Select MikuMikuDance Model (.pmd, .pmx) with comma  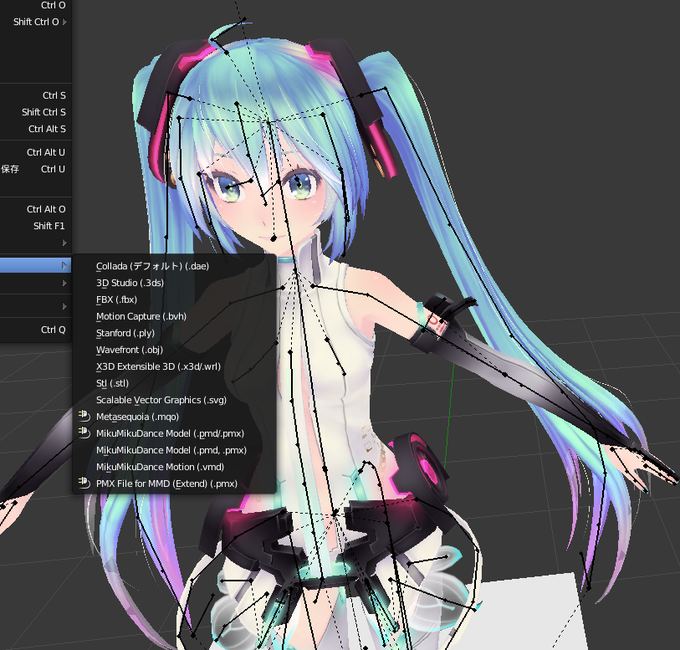point(175,450)
